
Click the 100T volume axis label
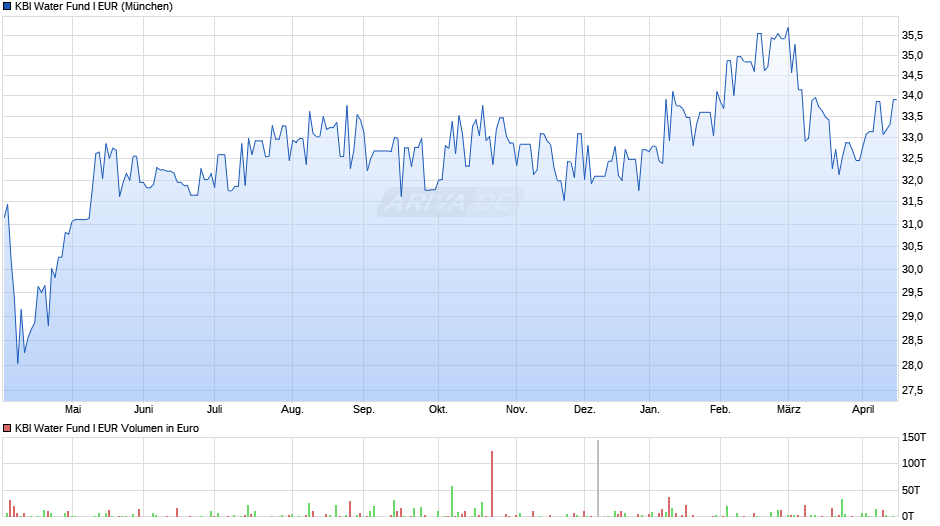click(914, 463)
